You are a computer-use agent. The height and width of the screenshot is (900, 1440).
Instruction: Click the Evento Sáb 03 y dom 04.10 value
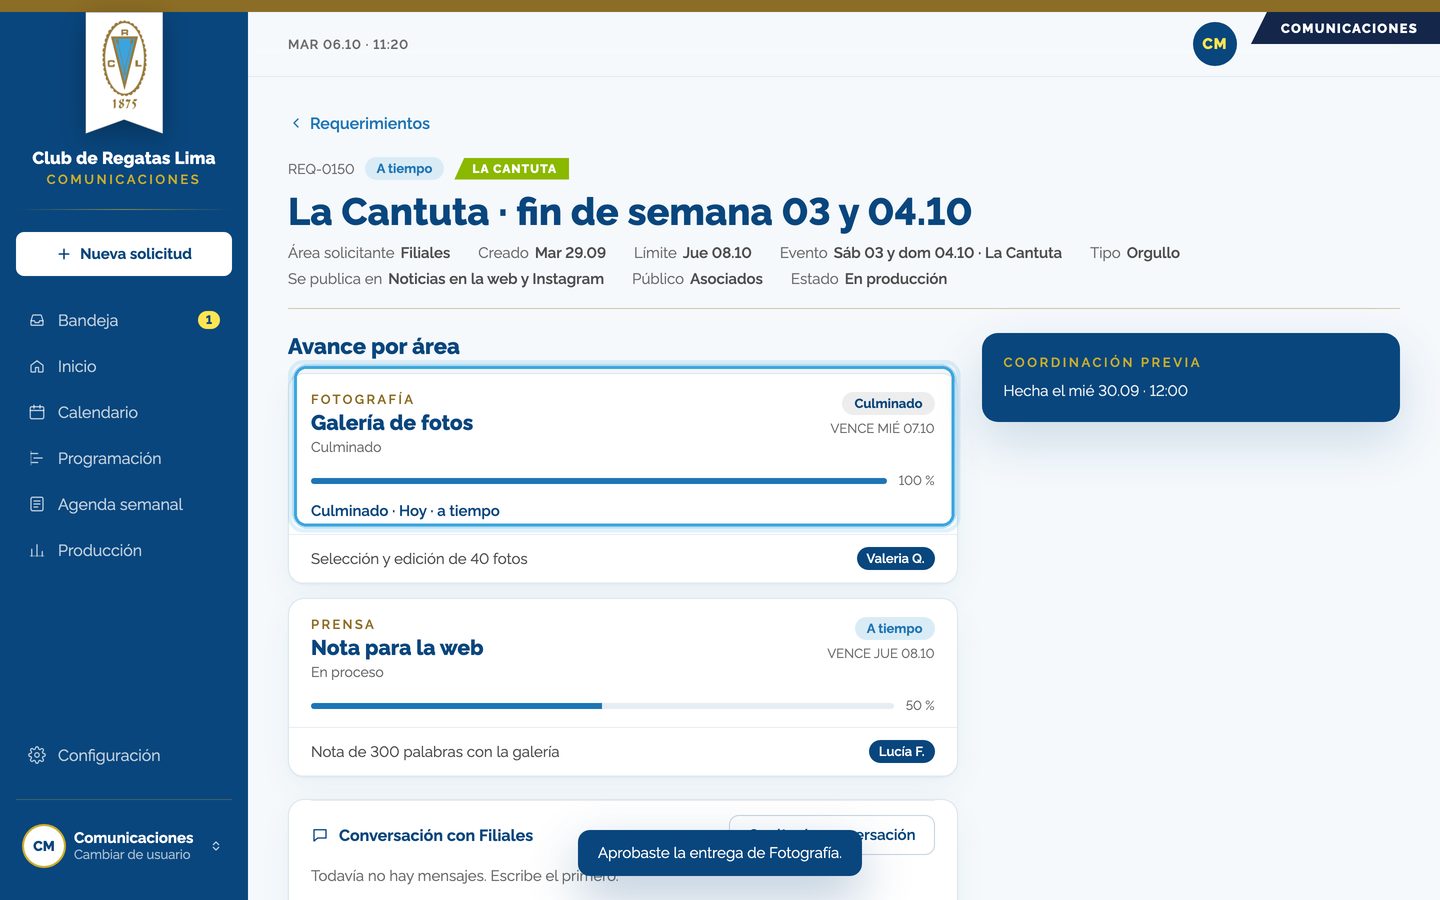click(947, 253)
